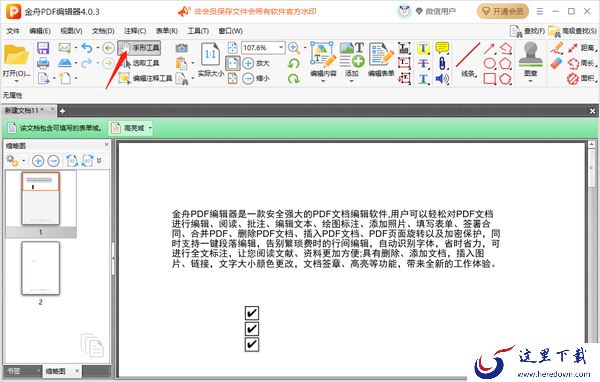This screenshot has width=600, height=382.
Task: Switch to the Bookmarks (书签) panel tab
Action: tap(14, 371)
